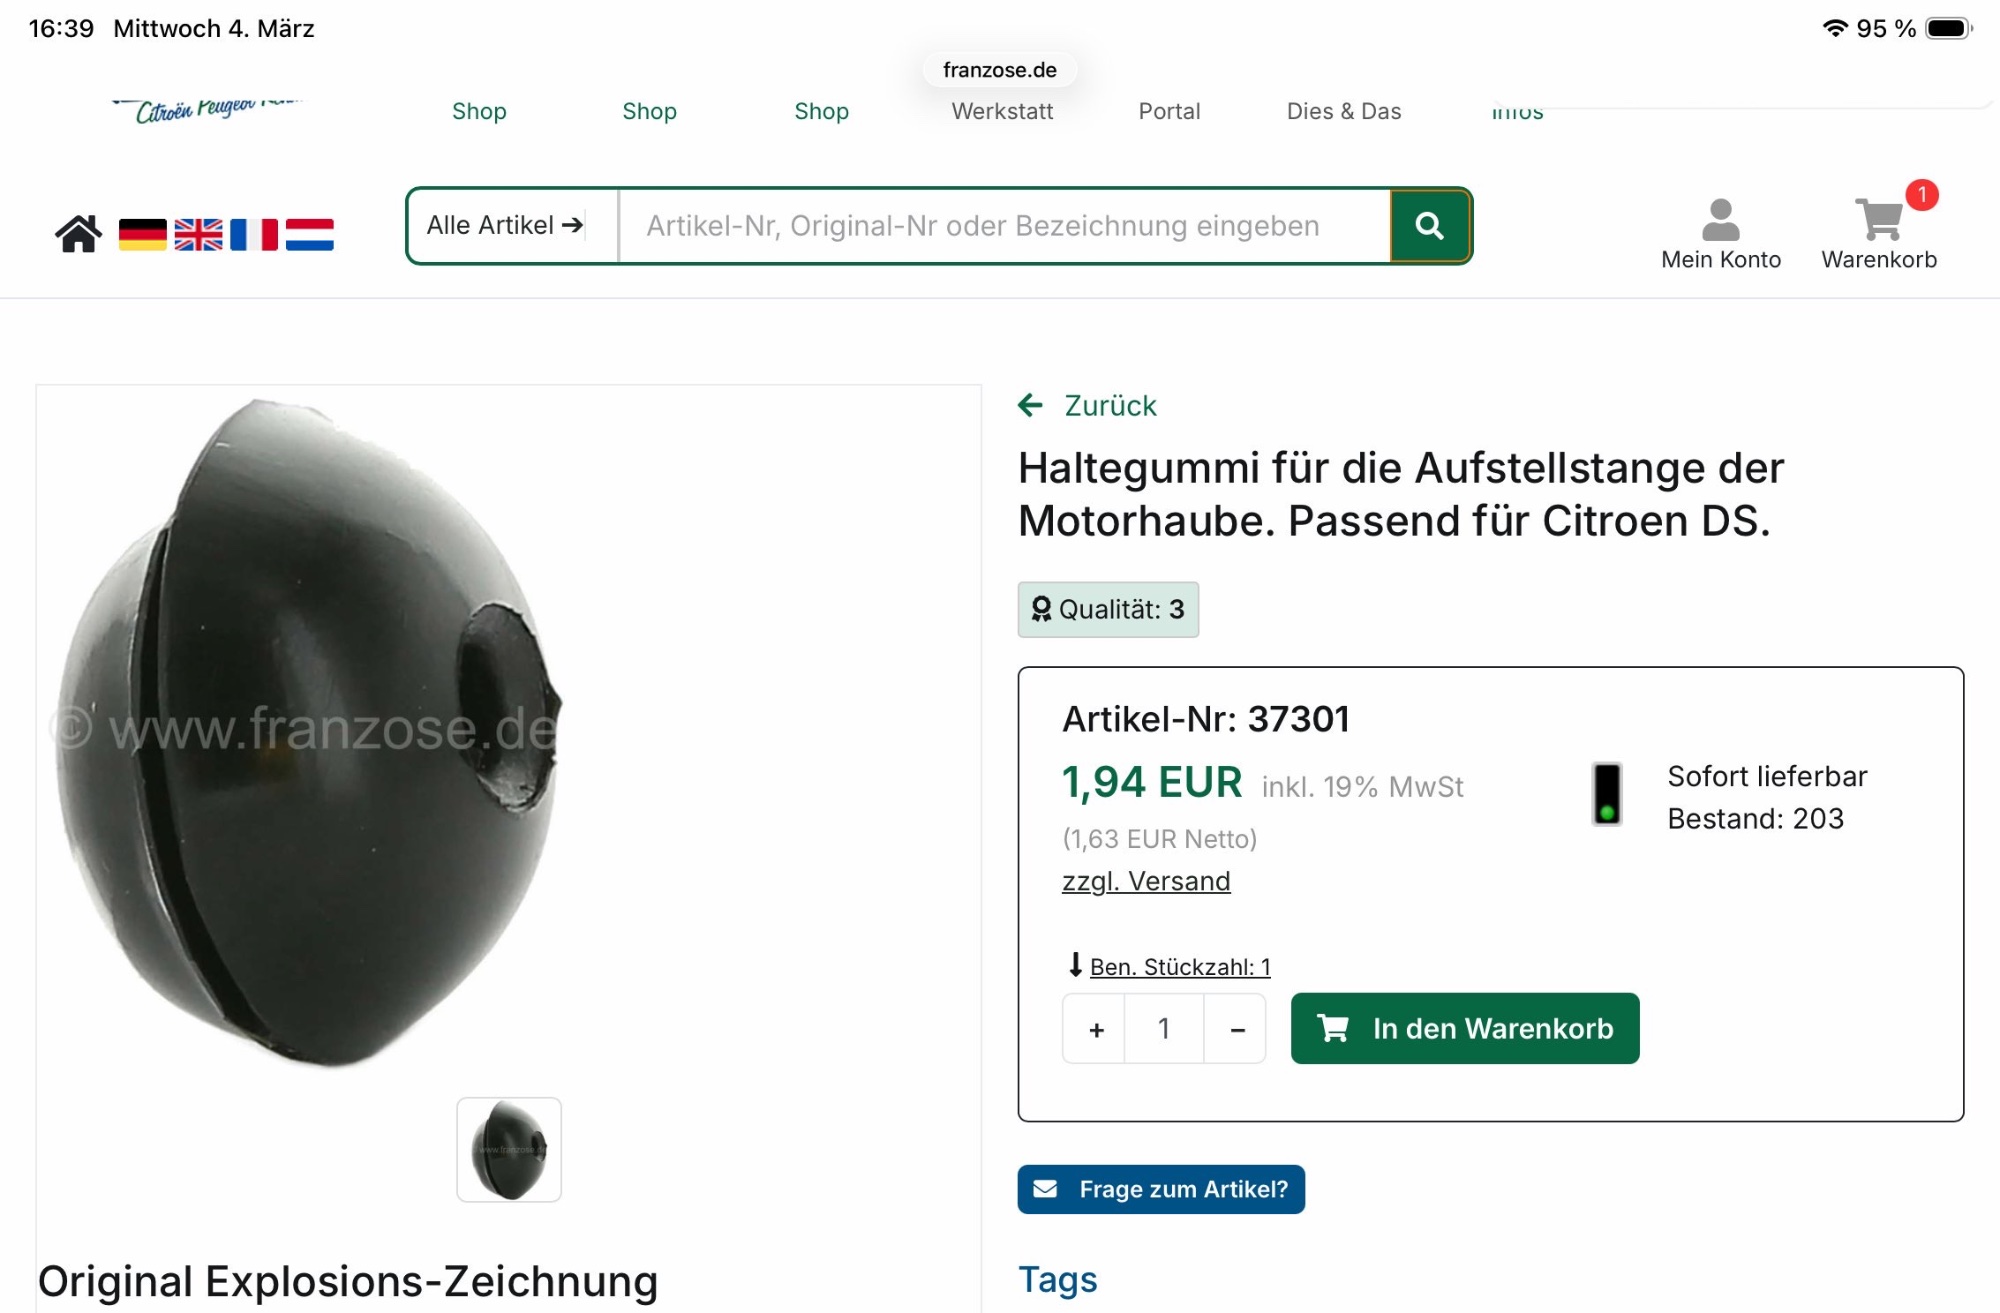Open the Portal menu item

click(x=1169, y=111)
